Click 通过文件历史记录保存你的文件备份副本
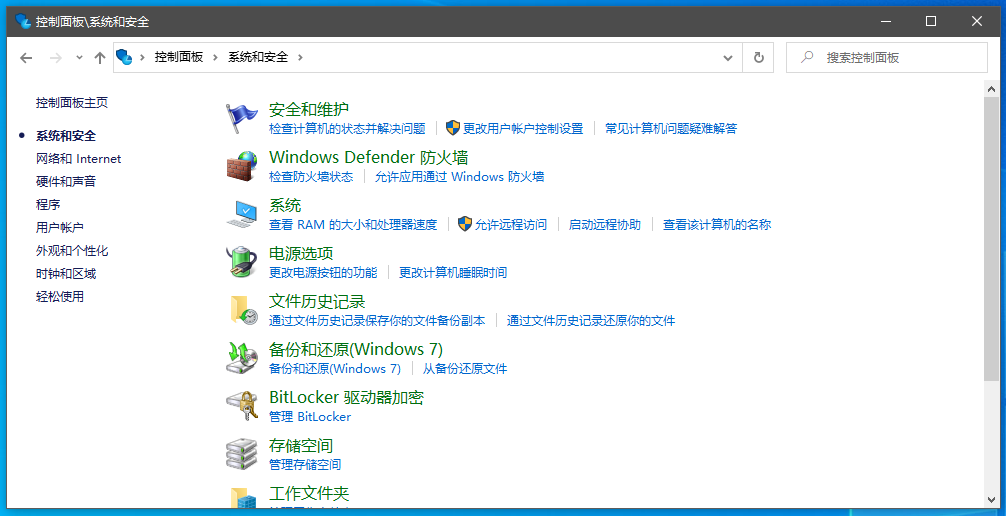1006x516 pixels. (x=377, y=320)
